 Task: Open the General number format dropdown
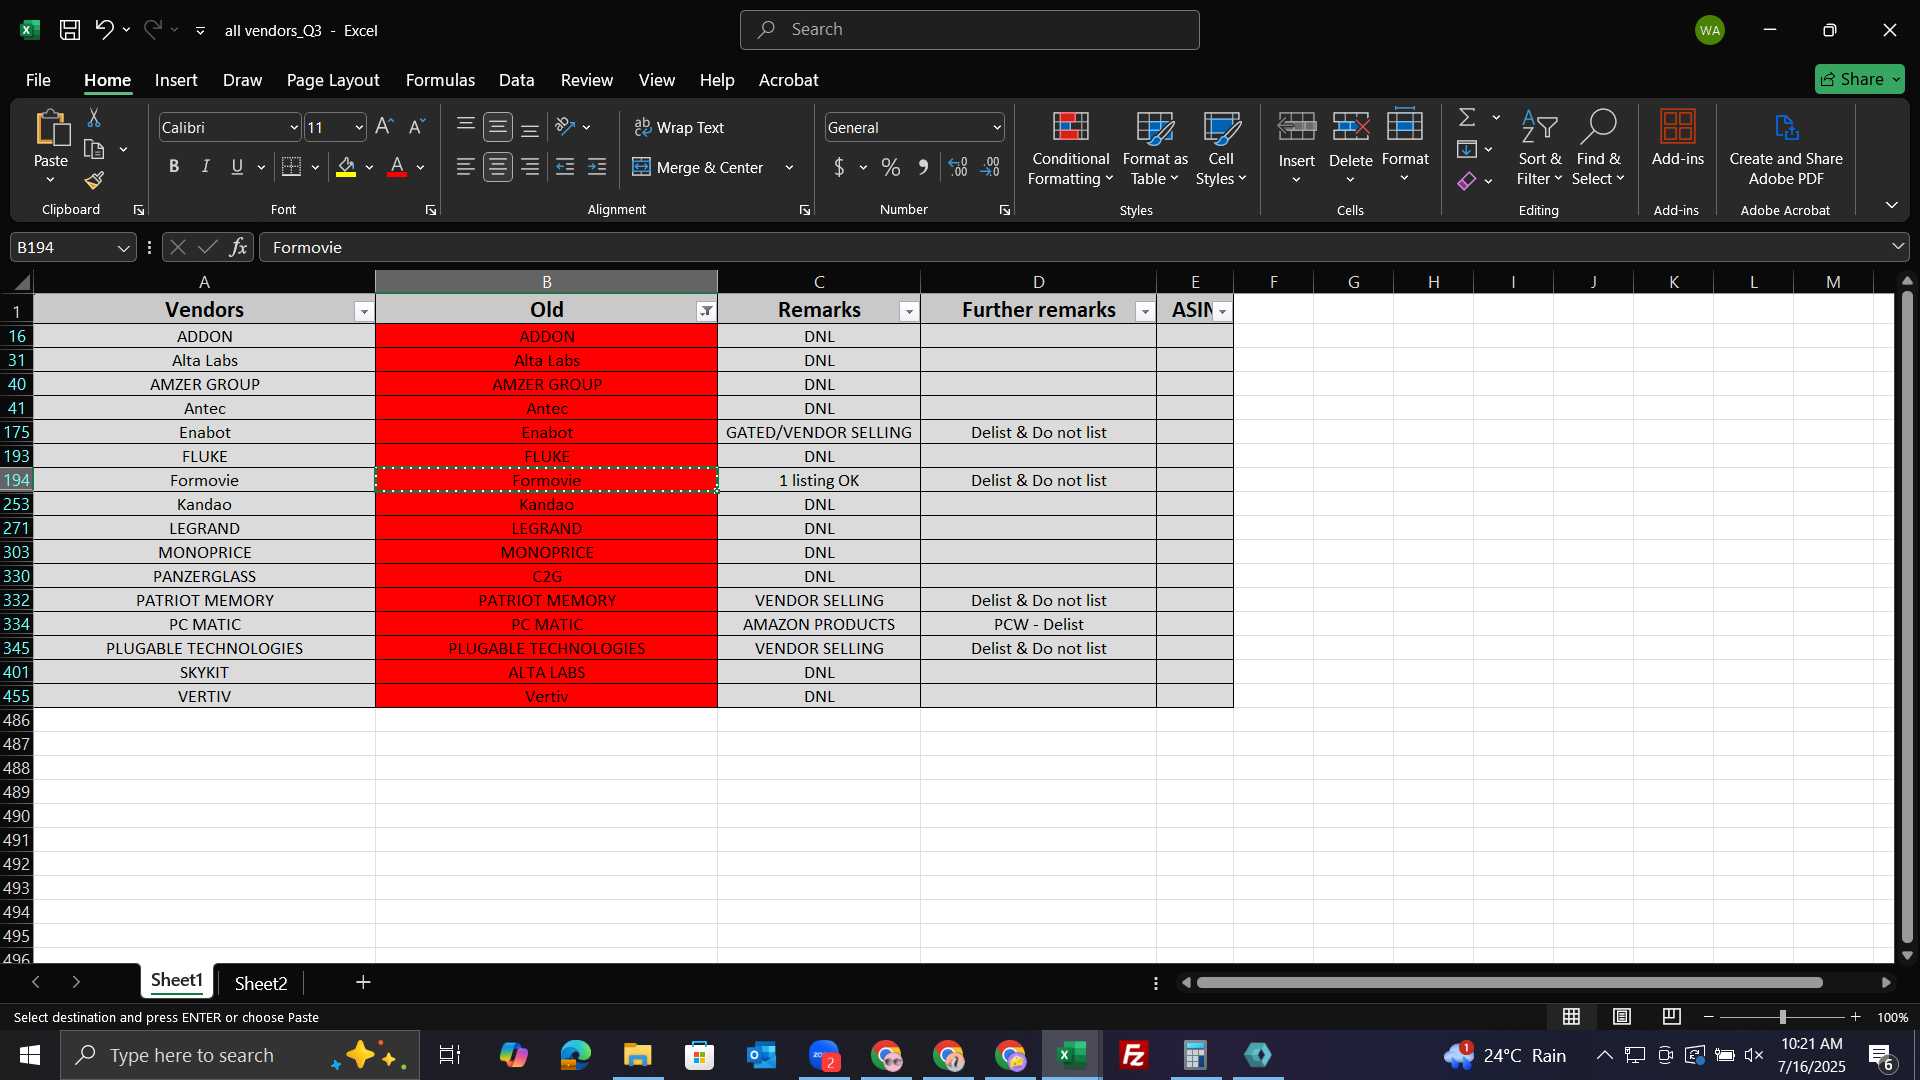point(997,127)
